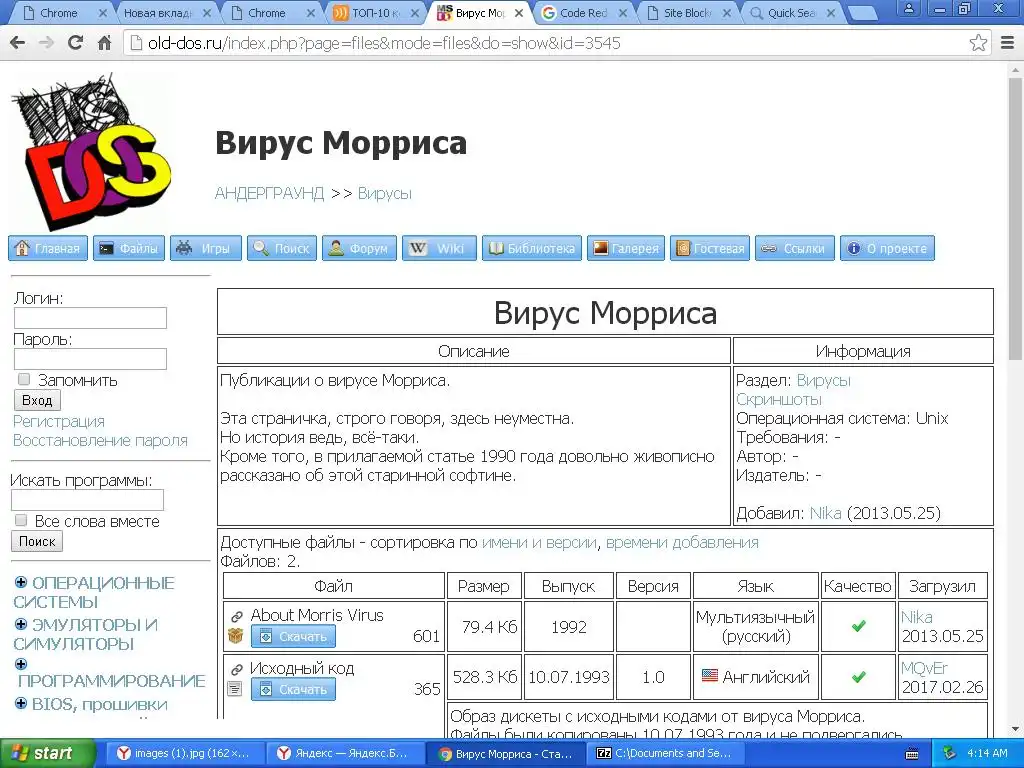This screenshot has height=768, width=1024.
Task: Open Файлы in the navigation bar
Action: (x=129, y=248)
